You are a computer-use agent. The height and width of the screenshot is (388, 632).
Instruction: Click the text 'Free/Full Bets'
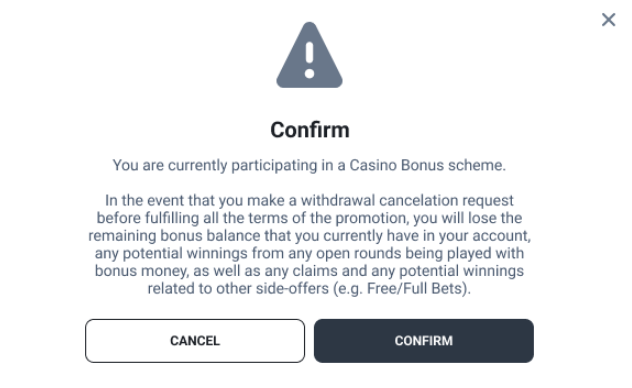pos(414,288)
